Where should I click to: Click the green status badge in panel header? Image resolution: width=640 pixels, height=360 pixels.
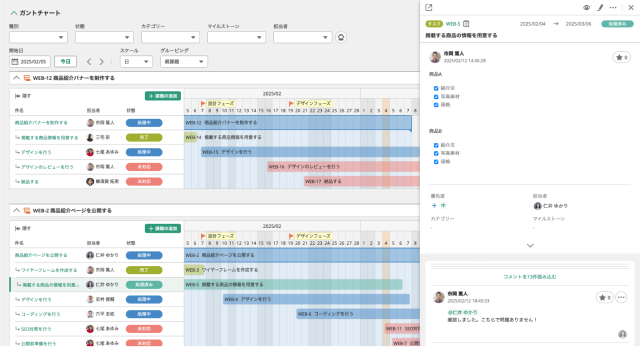coord(617,24)
